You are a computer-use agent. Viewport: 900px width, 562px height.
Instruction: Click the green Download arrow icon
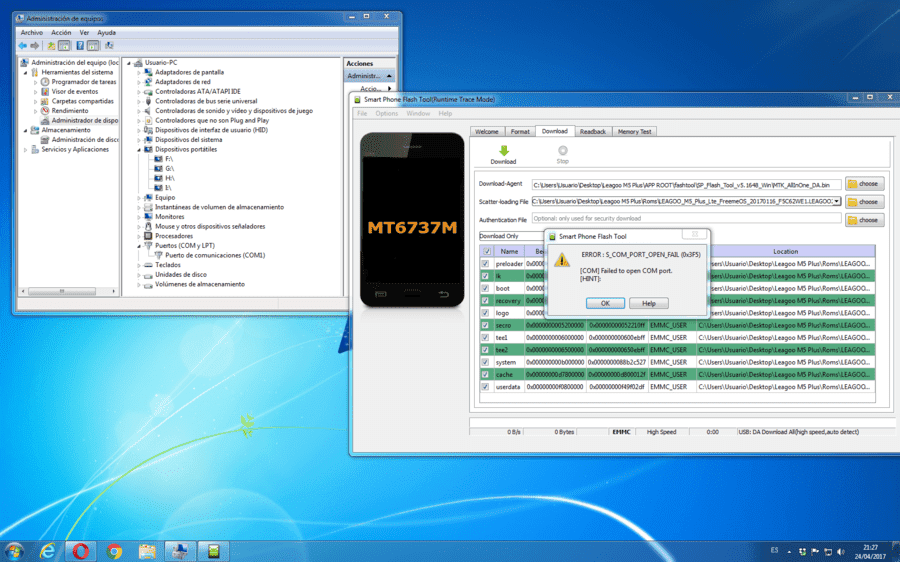point(503,150)
